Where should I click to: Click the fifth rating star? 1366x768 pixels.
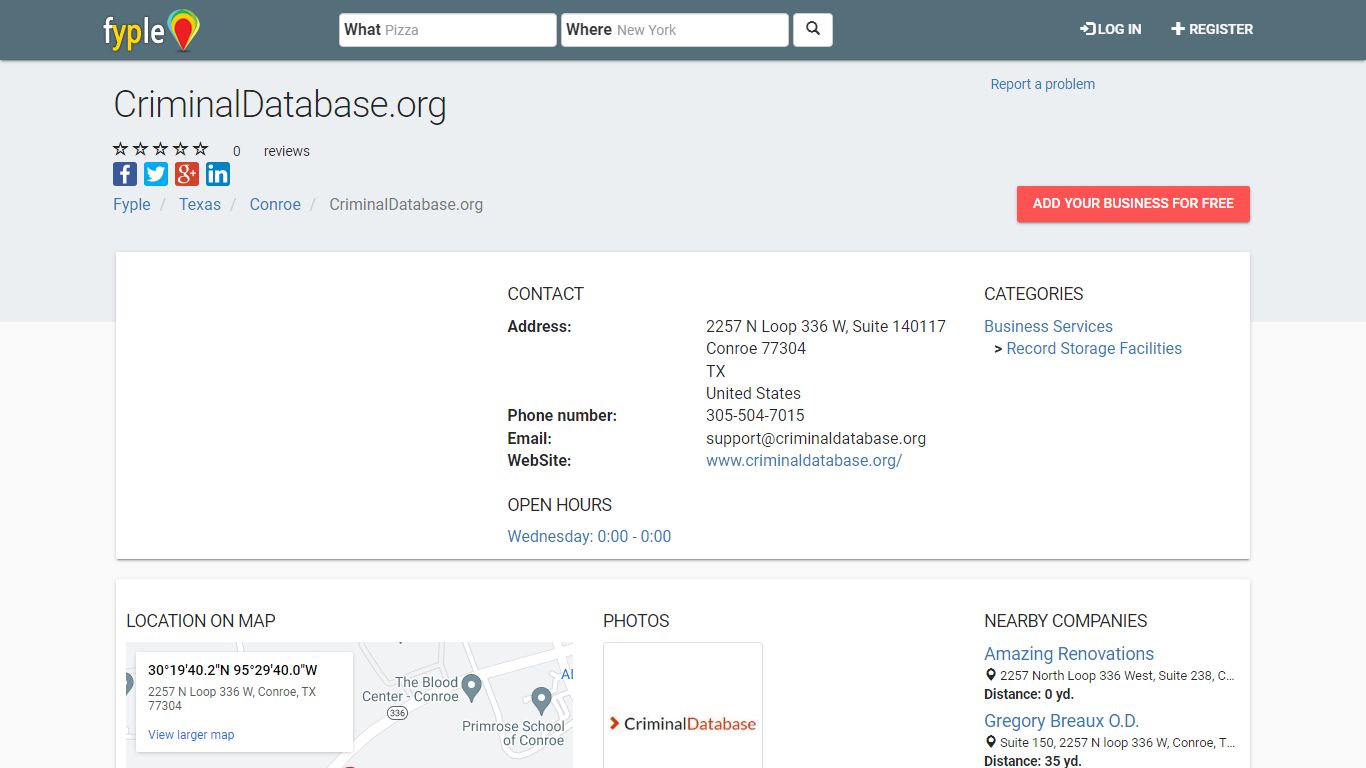coord(201,149)
